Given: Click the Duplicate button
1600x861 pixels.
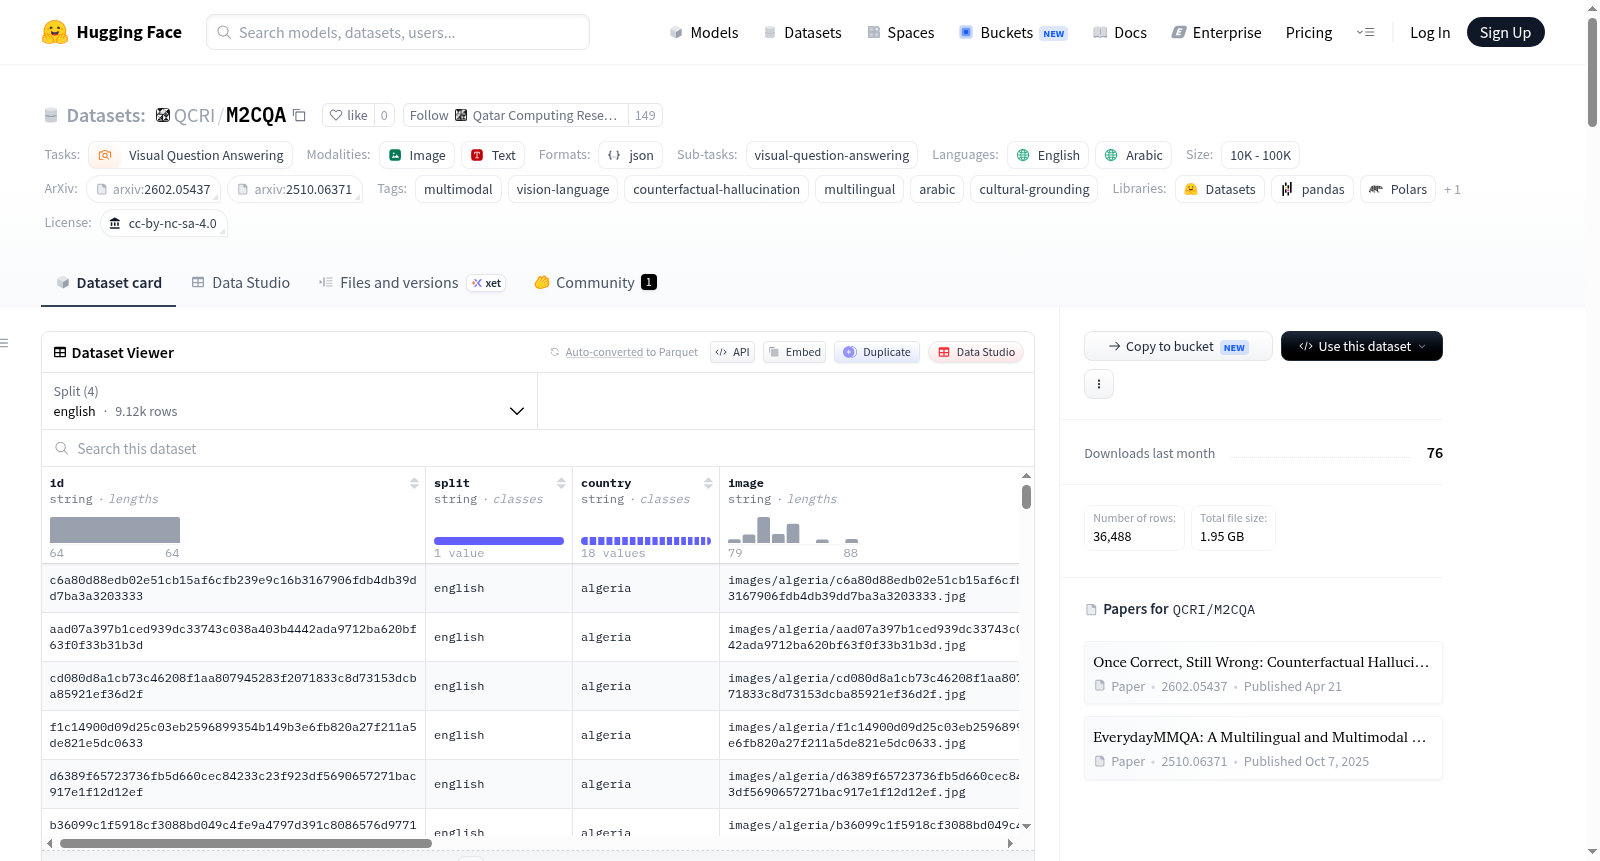Looking at the screenshot, I should click(877, 352).
